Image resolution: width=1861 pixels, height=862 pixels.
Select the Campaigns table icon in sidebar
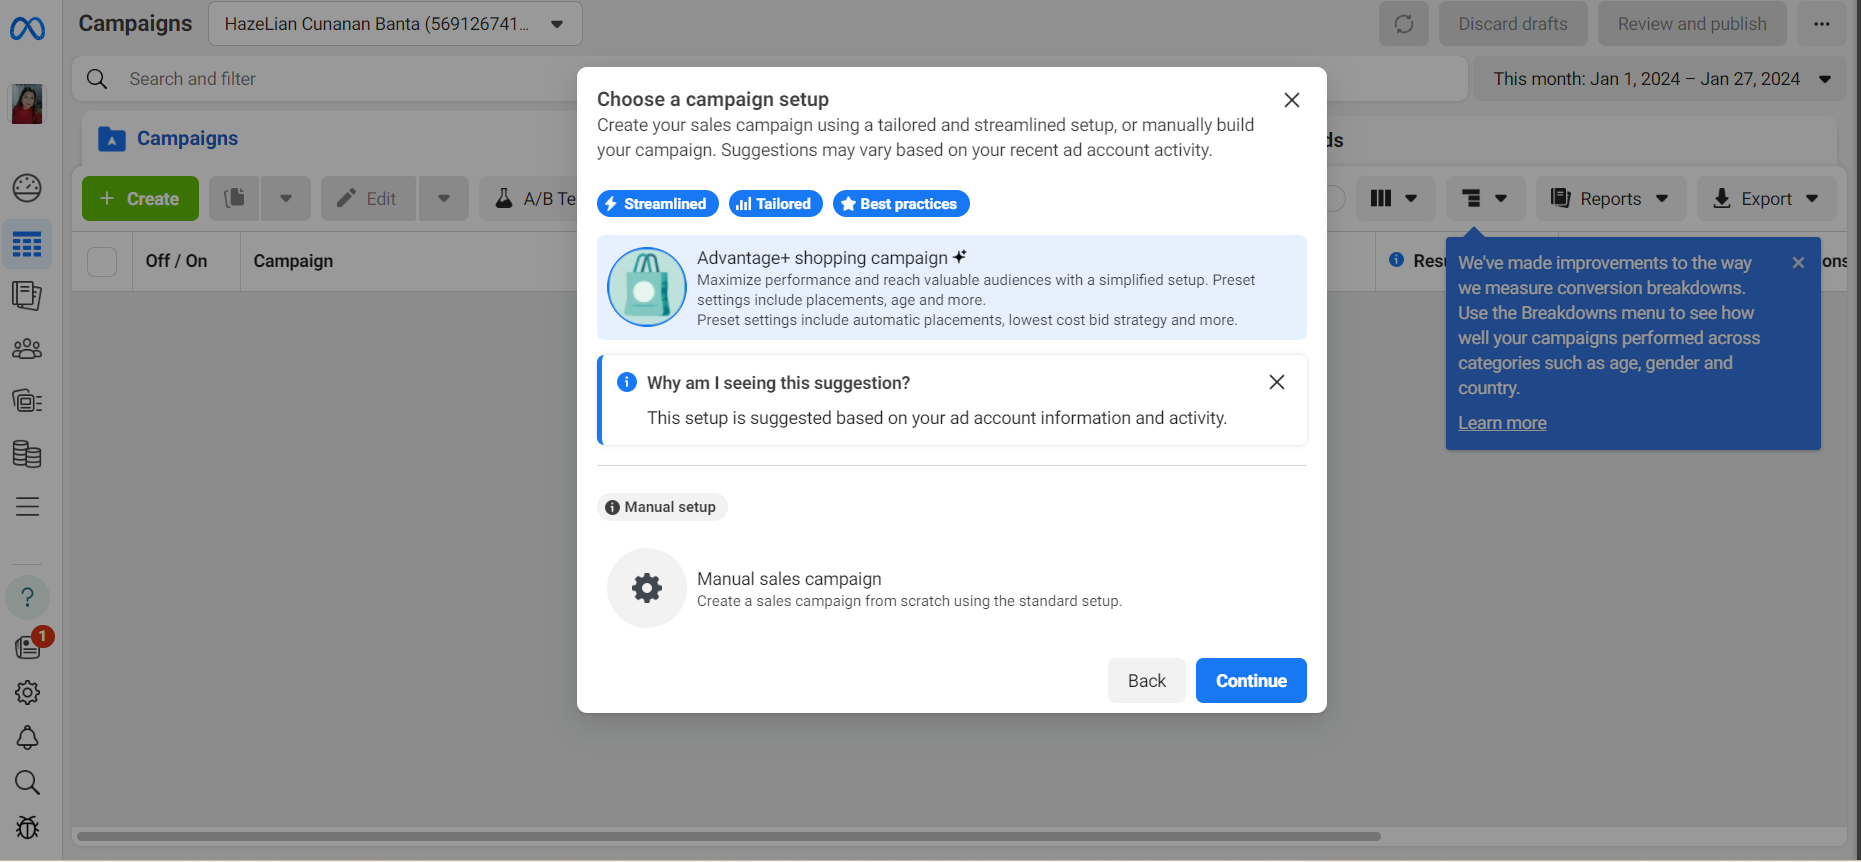tap(27, 244)
